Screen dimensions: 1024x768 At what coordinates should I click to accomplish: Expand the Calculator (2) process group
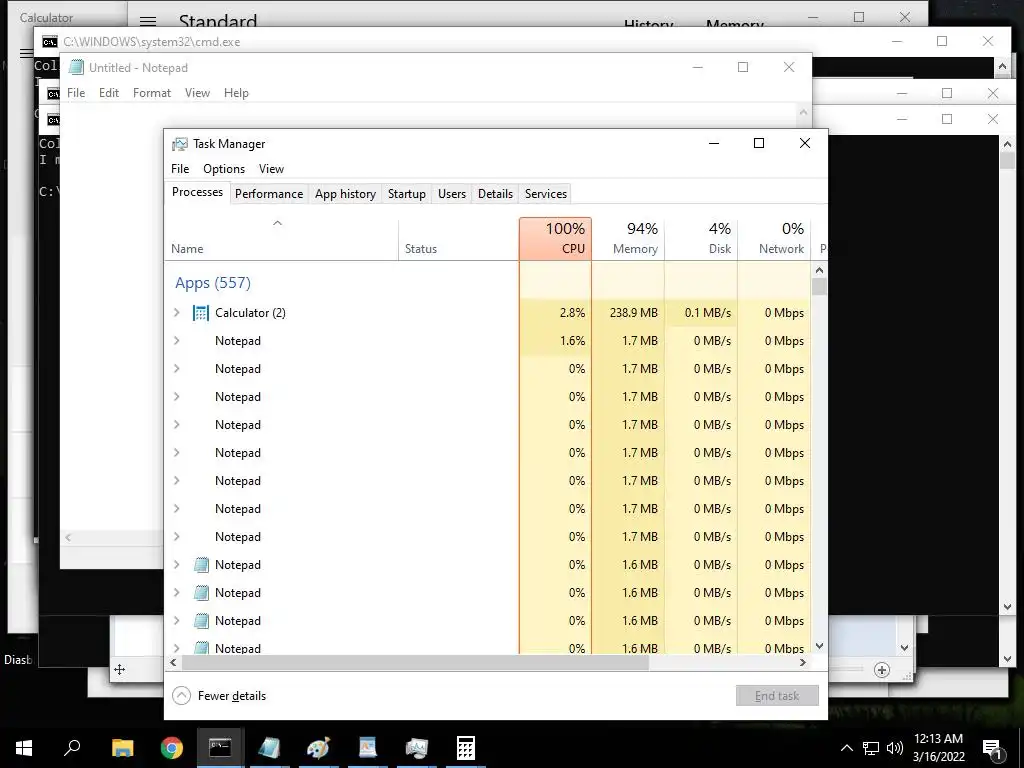click(176, 313)
